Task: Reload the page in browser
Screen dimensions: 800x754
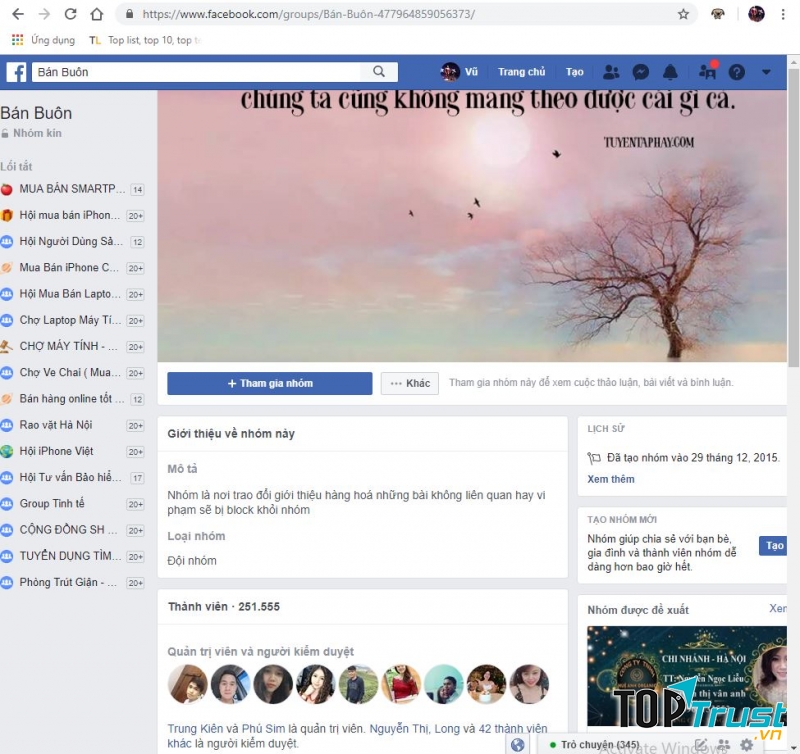Action: pos(70,14)
